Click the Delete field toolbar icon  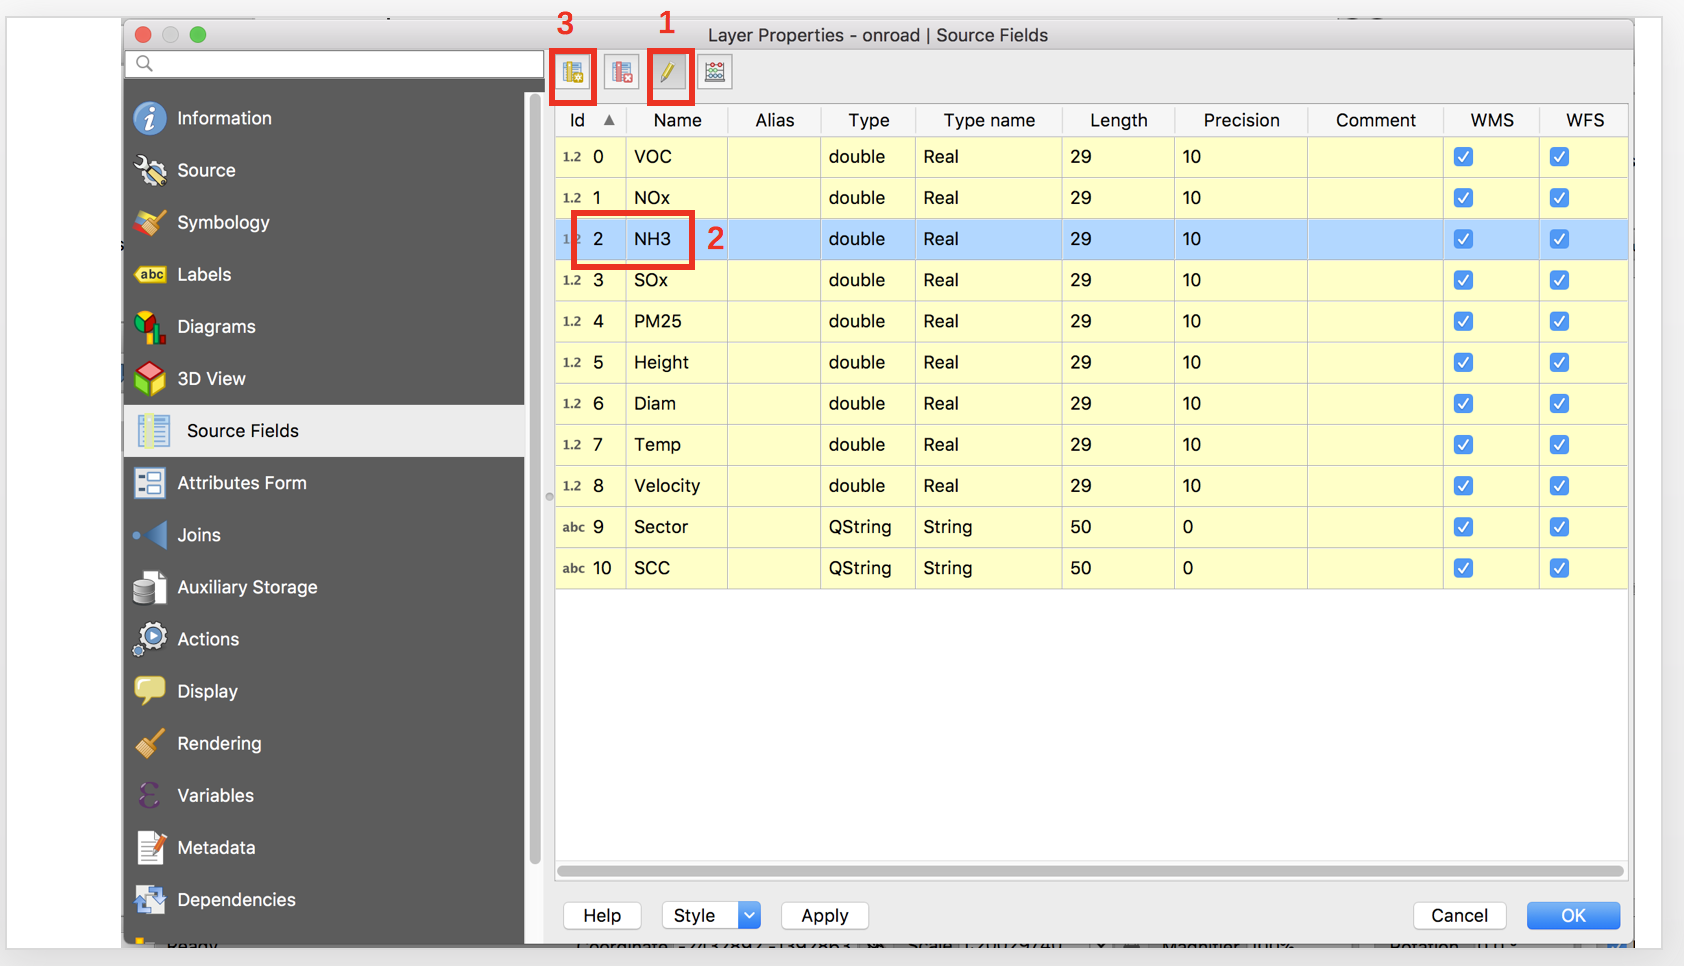click(621, 72)
